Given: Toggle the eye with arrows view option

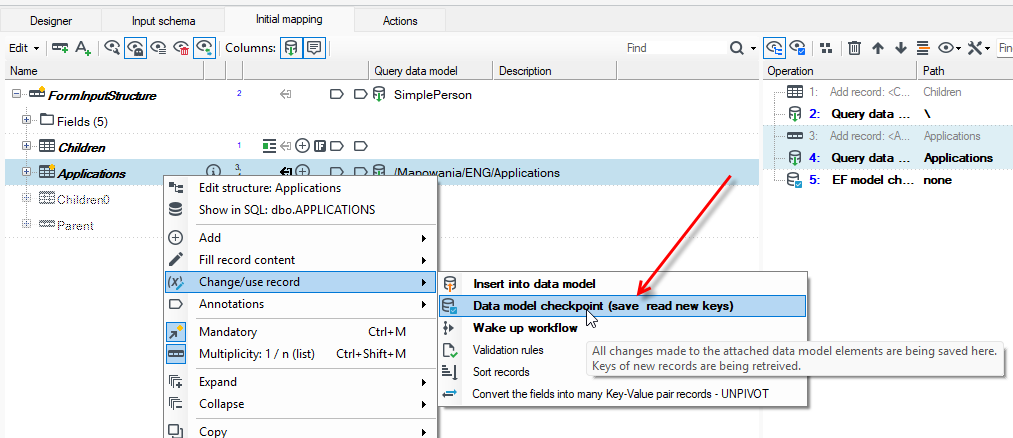Looking at the screenshot, I should (x=204, y=47).
